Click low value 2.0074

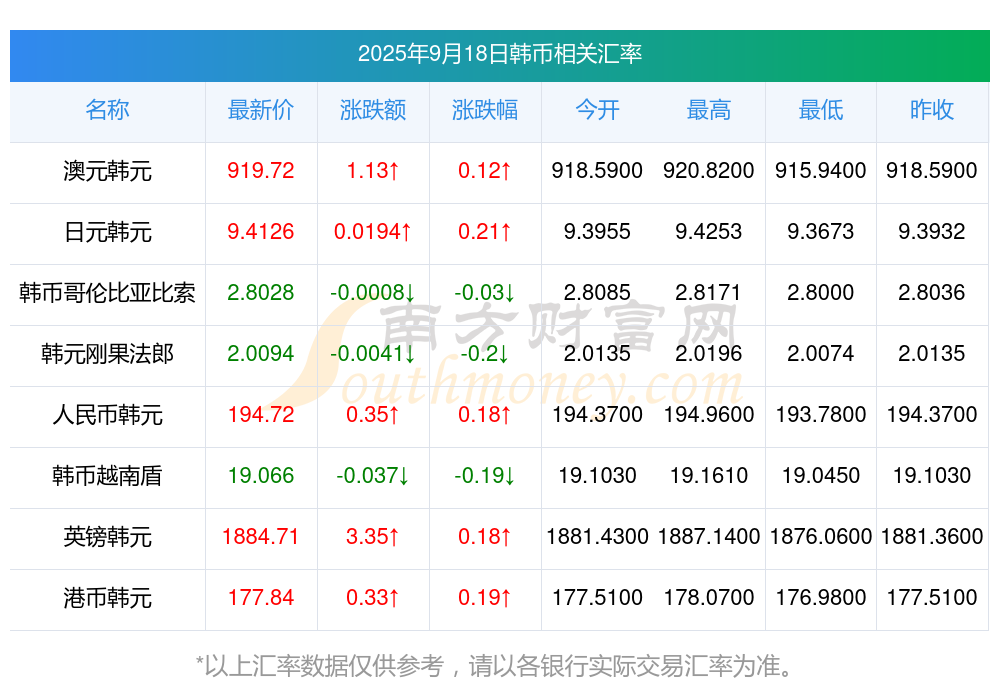click(821, 353)
